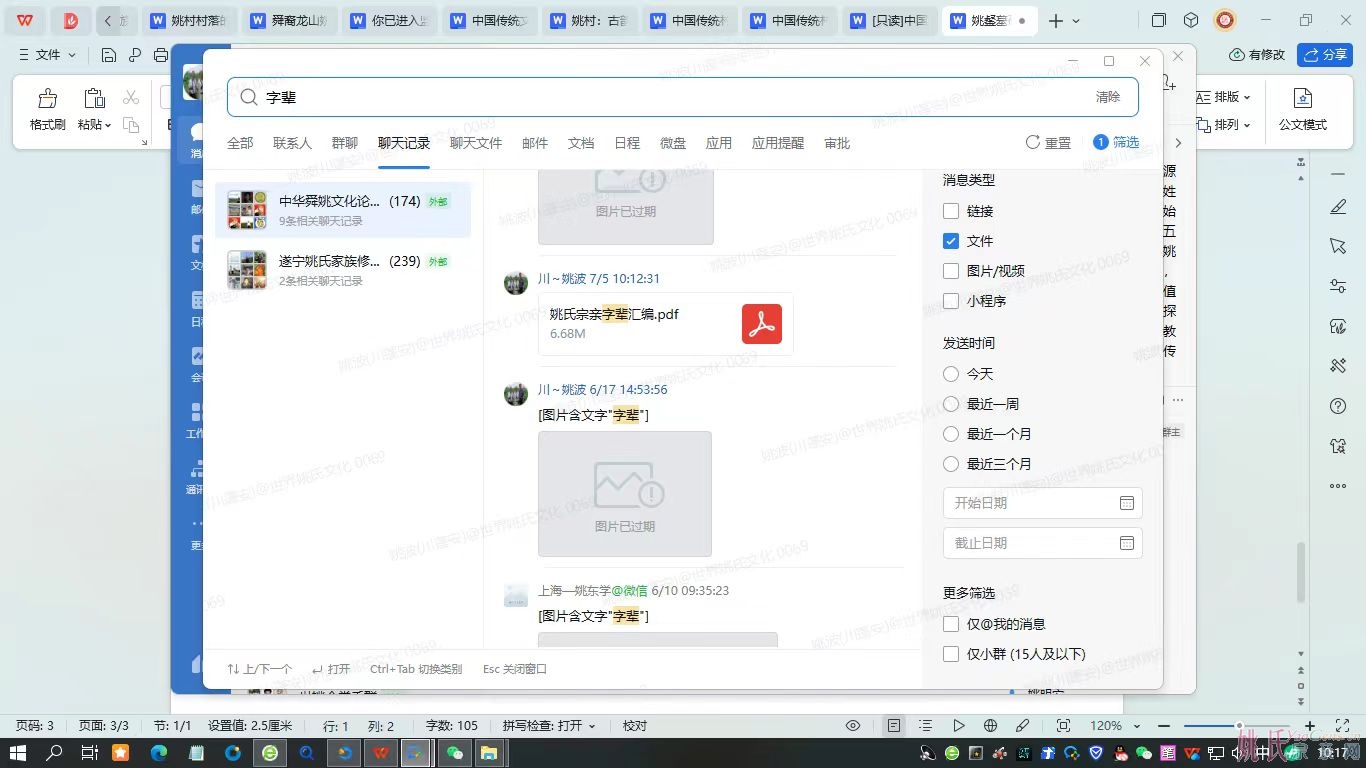Viewport: 1366px width, 768px height.
Task: Switch to the 群聊 search tab
Action: pos(345,143)
